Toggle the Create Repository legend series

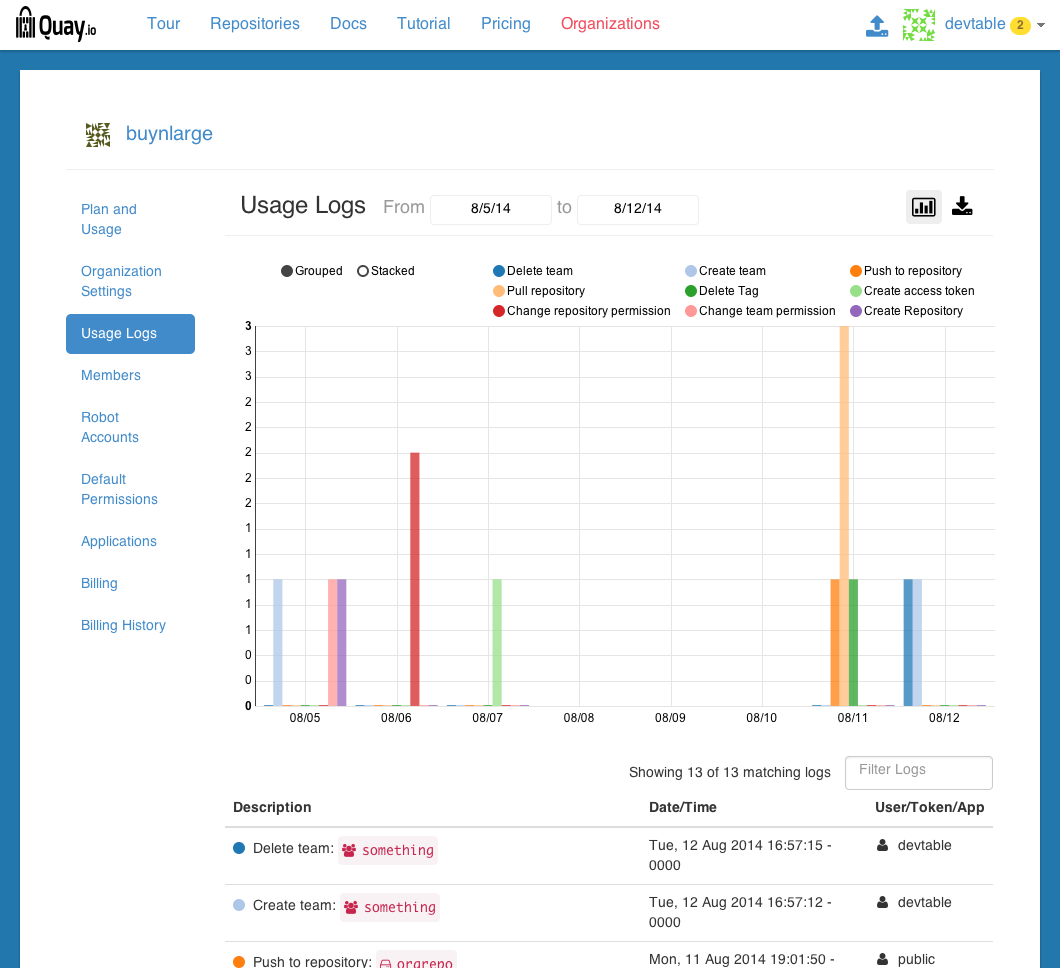tap(906, 311)
